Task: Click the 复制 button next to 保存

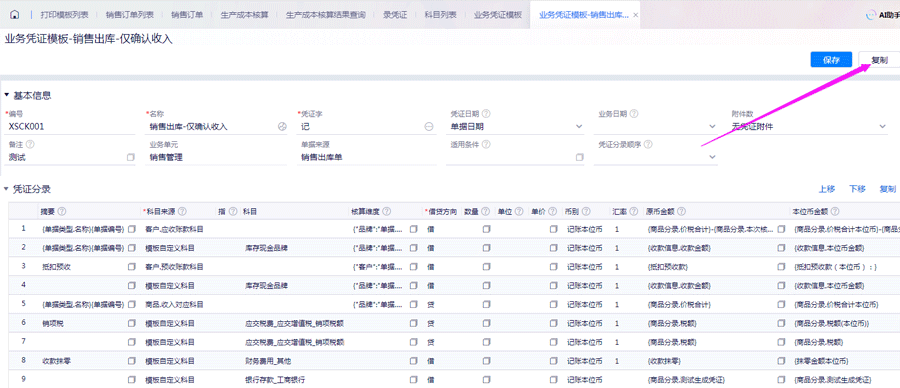Action: (879, 60)
